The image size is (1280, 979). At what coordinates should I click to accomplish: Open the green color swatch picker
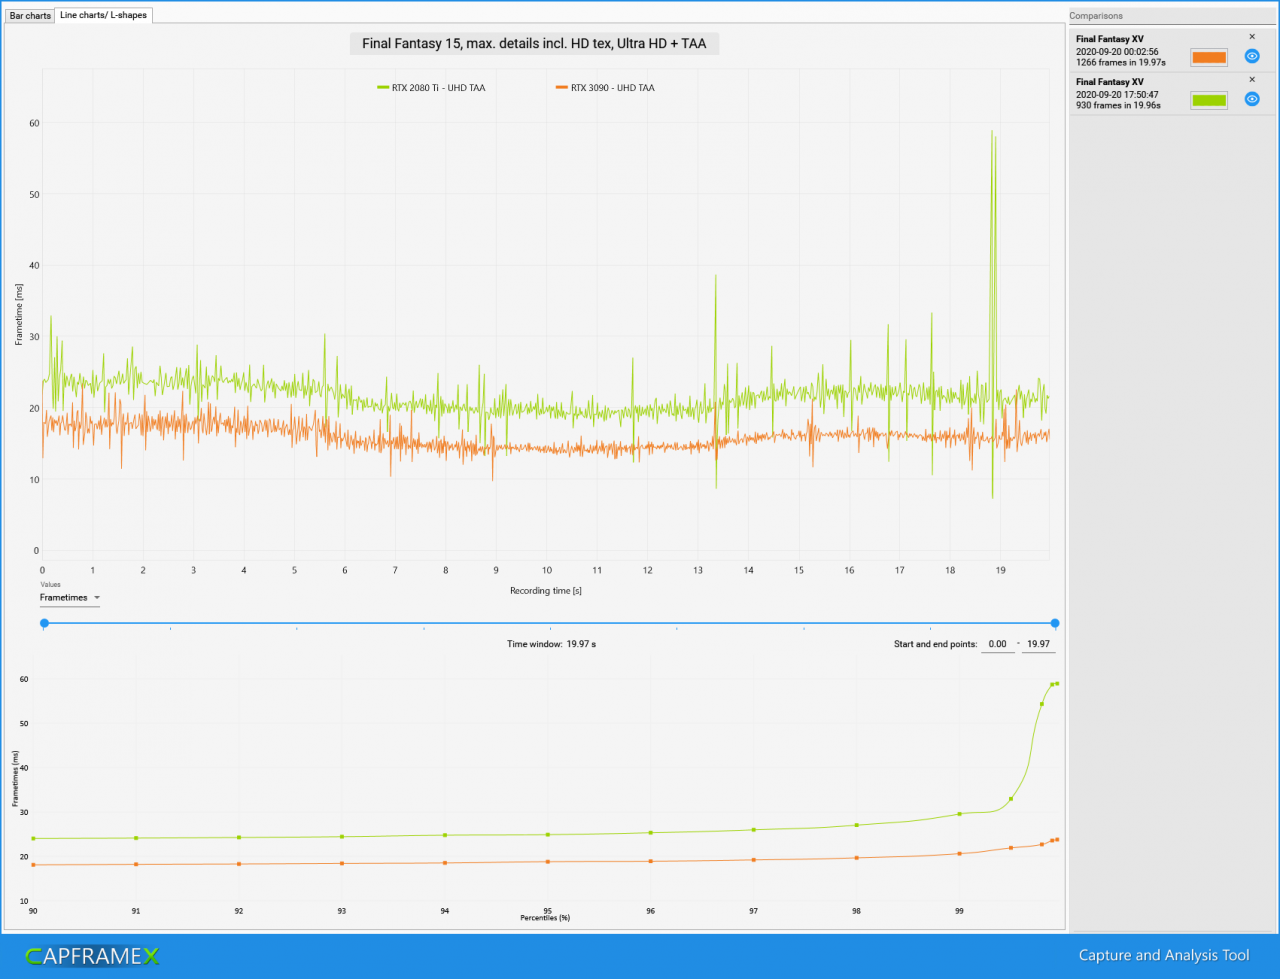[x=1209, y=100]
